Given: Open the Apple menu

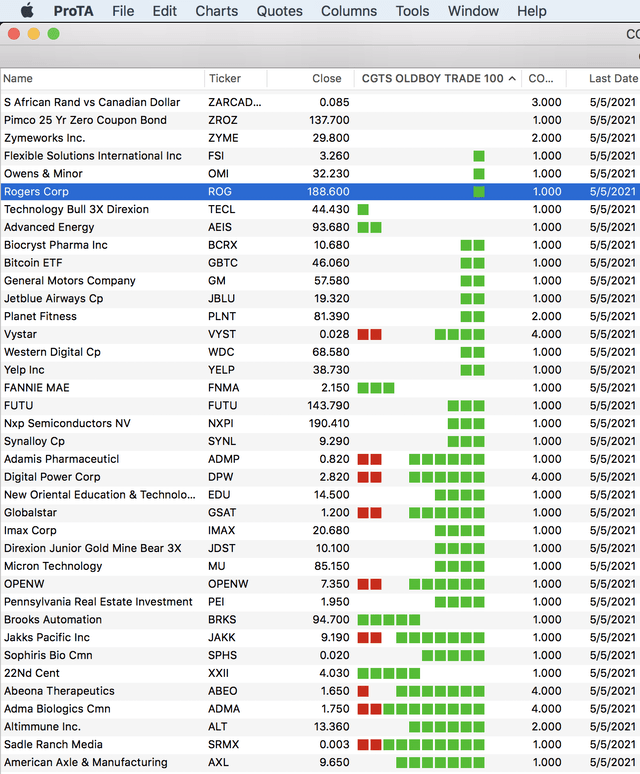Looking at the screenshot, I should pyautogui.click(x=27, y=10).
